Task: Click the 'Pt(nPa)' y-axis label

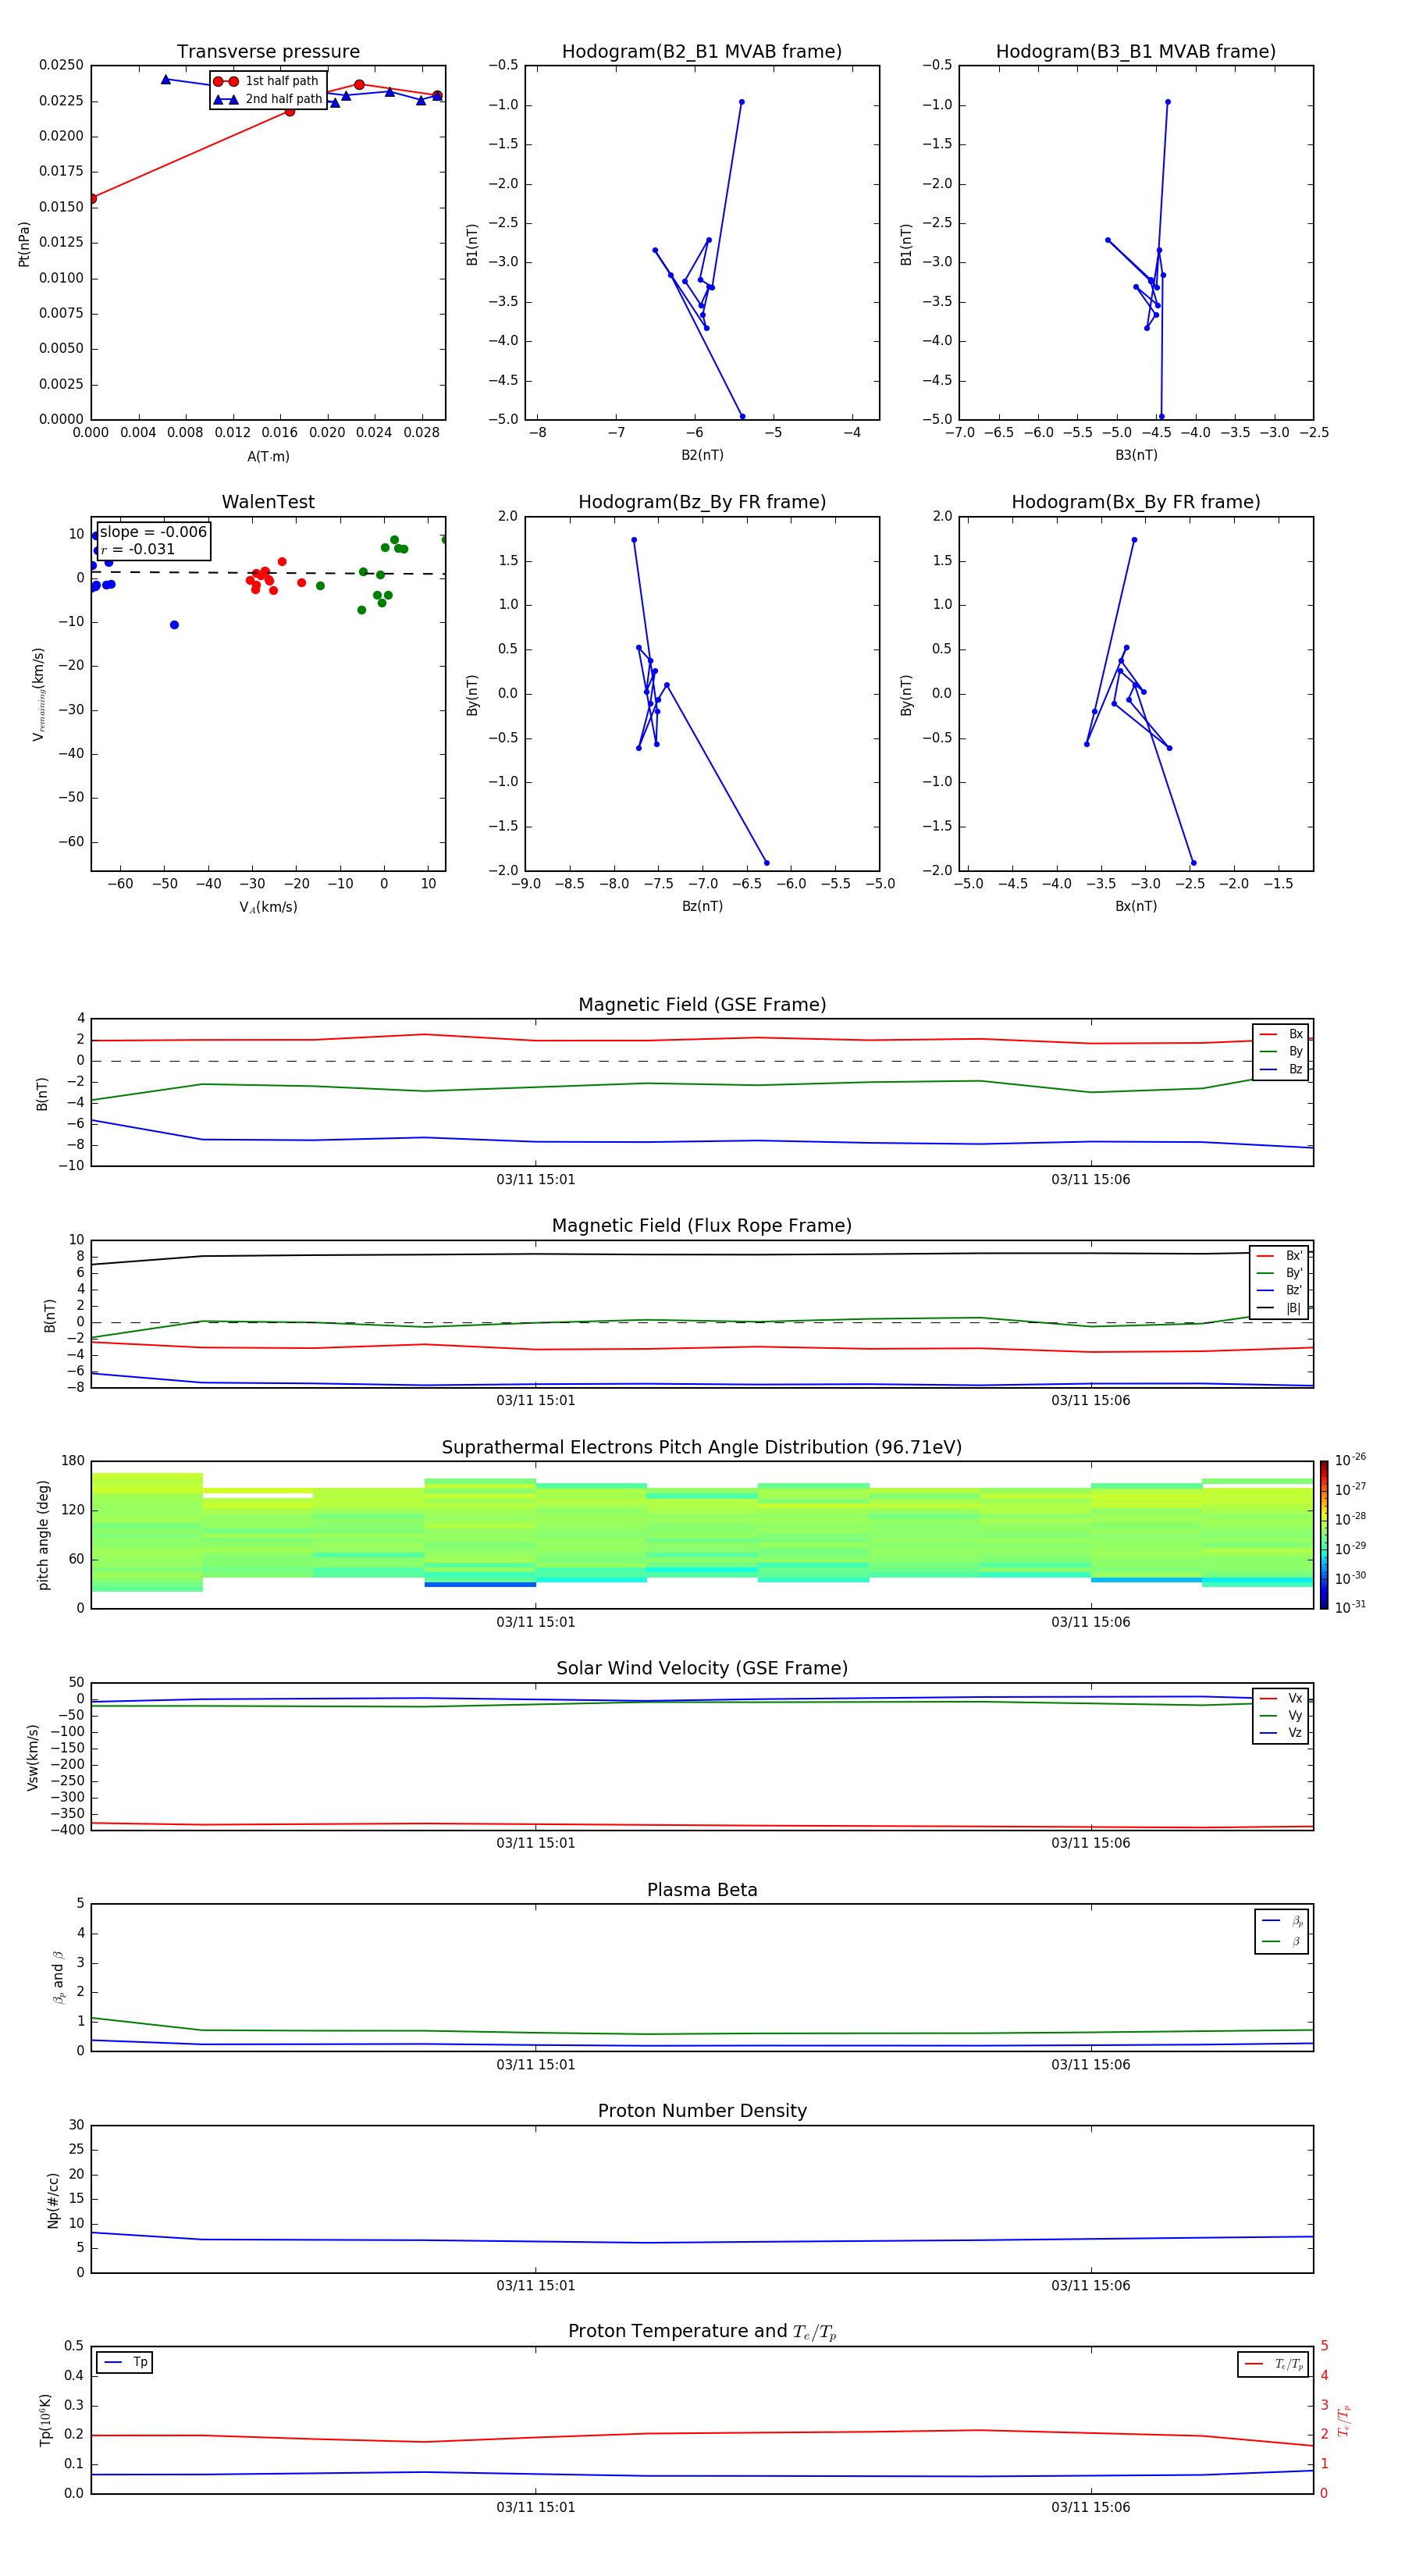Action: click(x=24, y=244)
